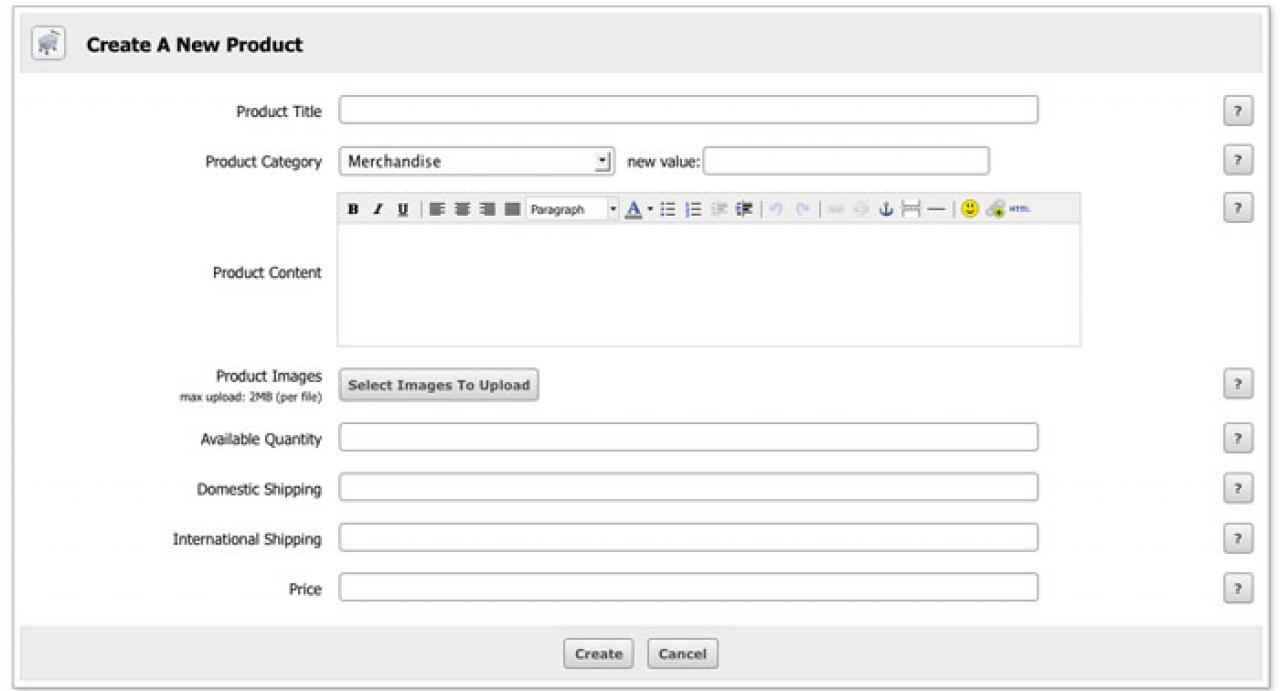Justify text in Product Content
Image resolution: width=1280 pixels, height=691 pixels.
[512, 209]
